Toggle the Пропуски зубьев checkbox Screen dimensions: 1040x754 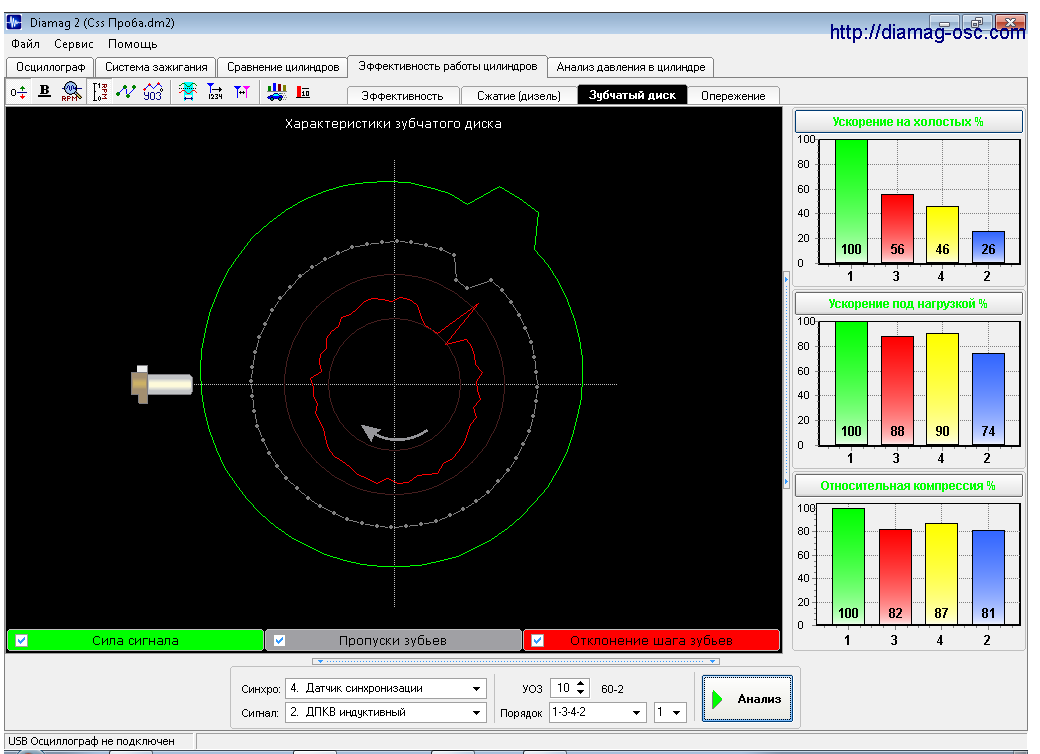(279, 641)
